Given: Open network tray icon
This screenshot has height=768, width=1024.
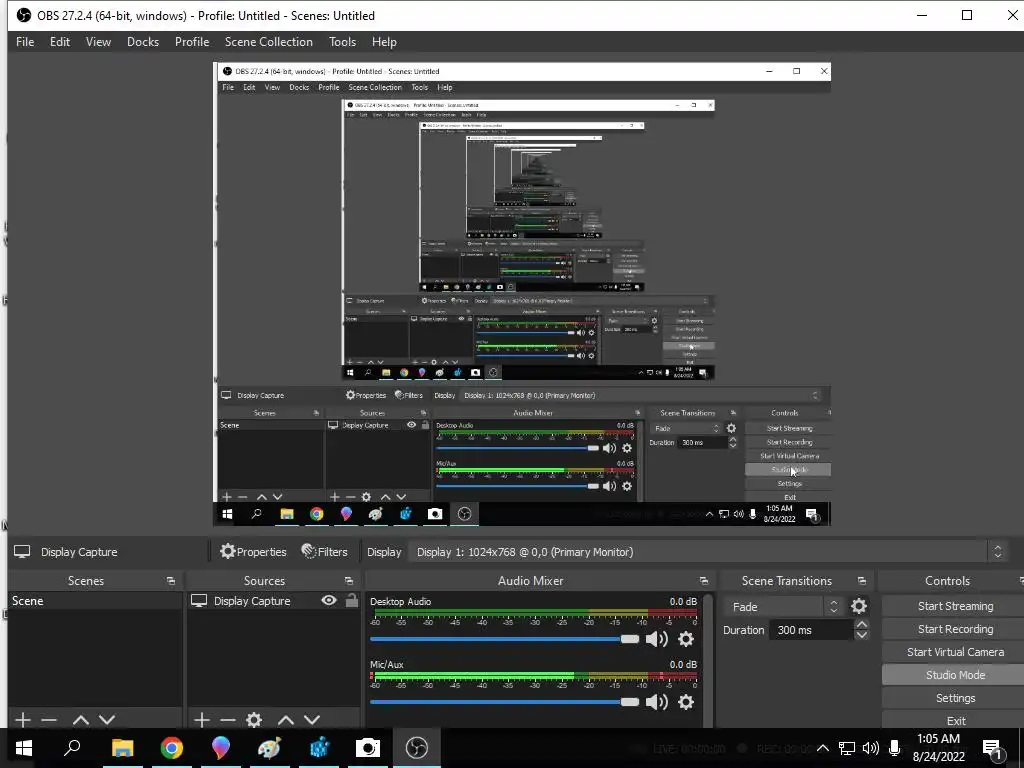Looking at the screenshot, I should point(847,748).
